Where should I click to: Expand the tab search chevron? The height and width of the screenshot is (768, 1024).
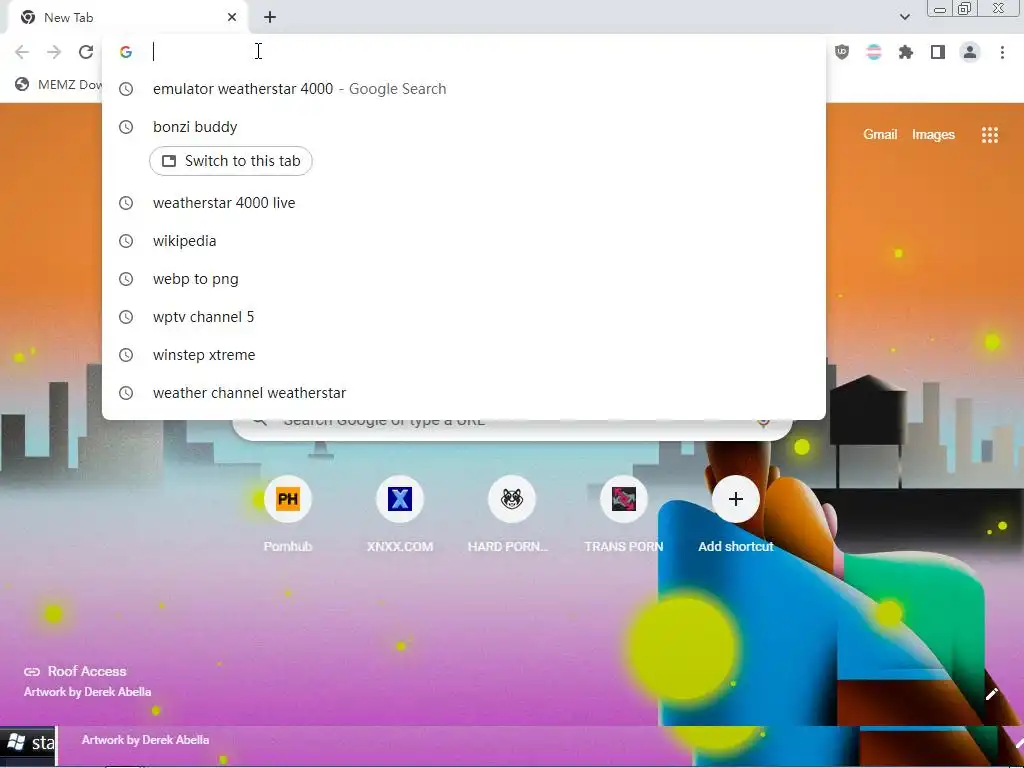904,17
